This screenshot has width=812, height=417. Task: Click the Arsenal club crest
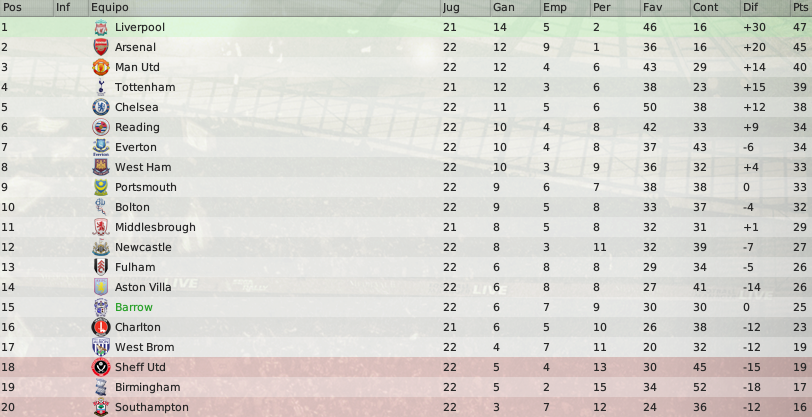[x=100, y=47]
